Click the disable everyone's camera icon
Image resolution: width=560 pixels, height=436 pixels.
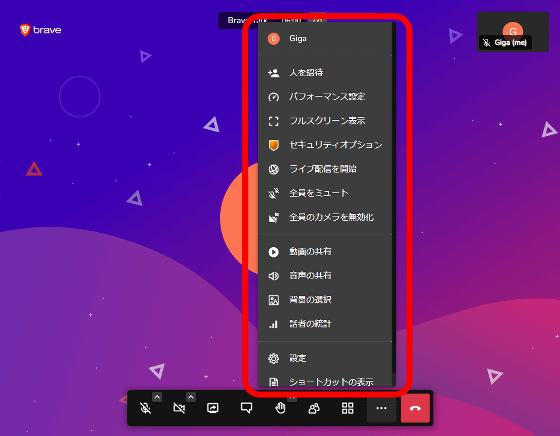[x=274, y=217]
